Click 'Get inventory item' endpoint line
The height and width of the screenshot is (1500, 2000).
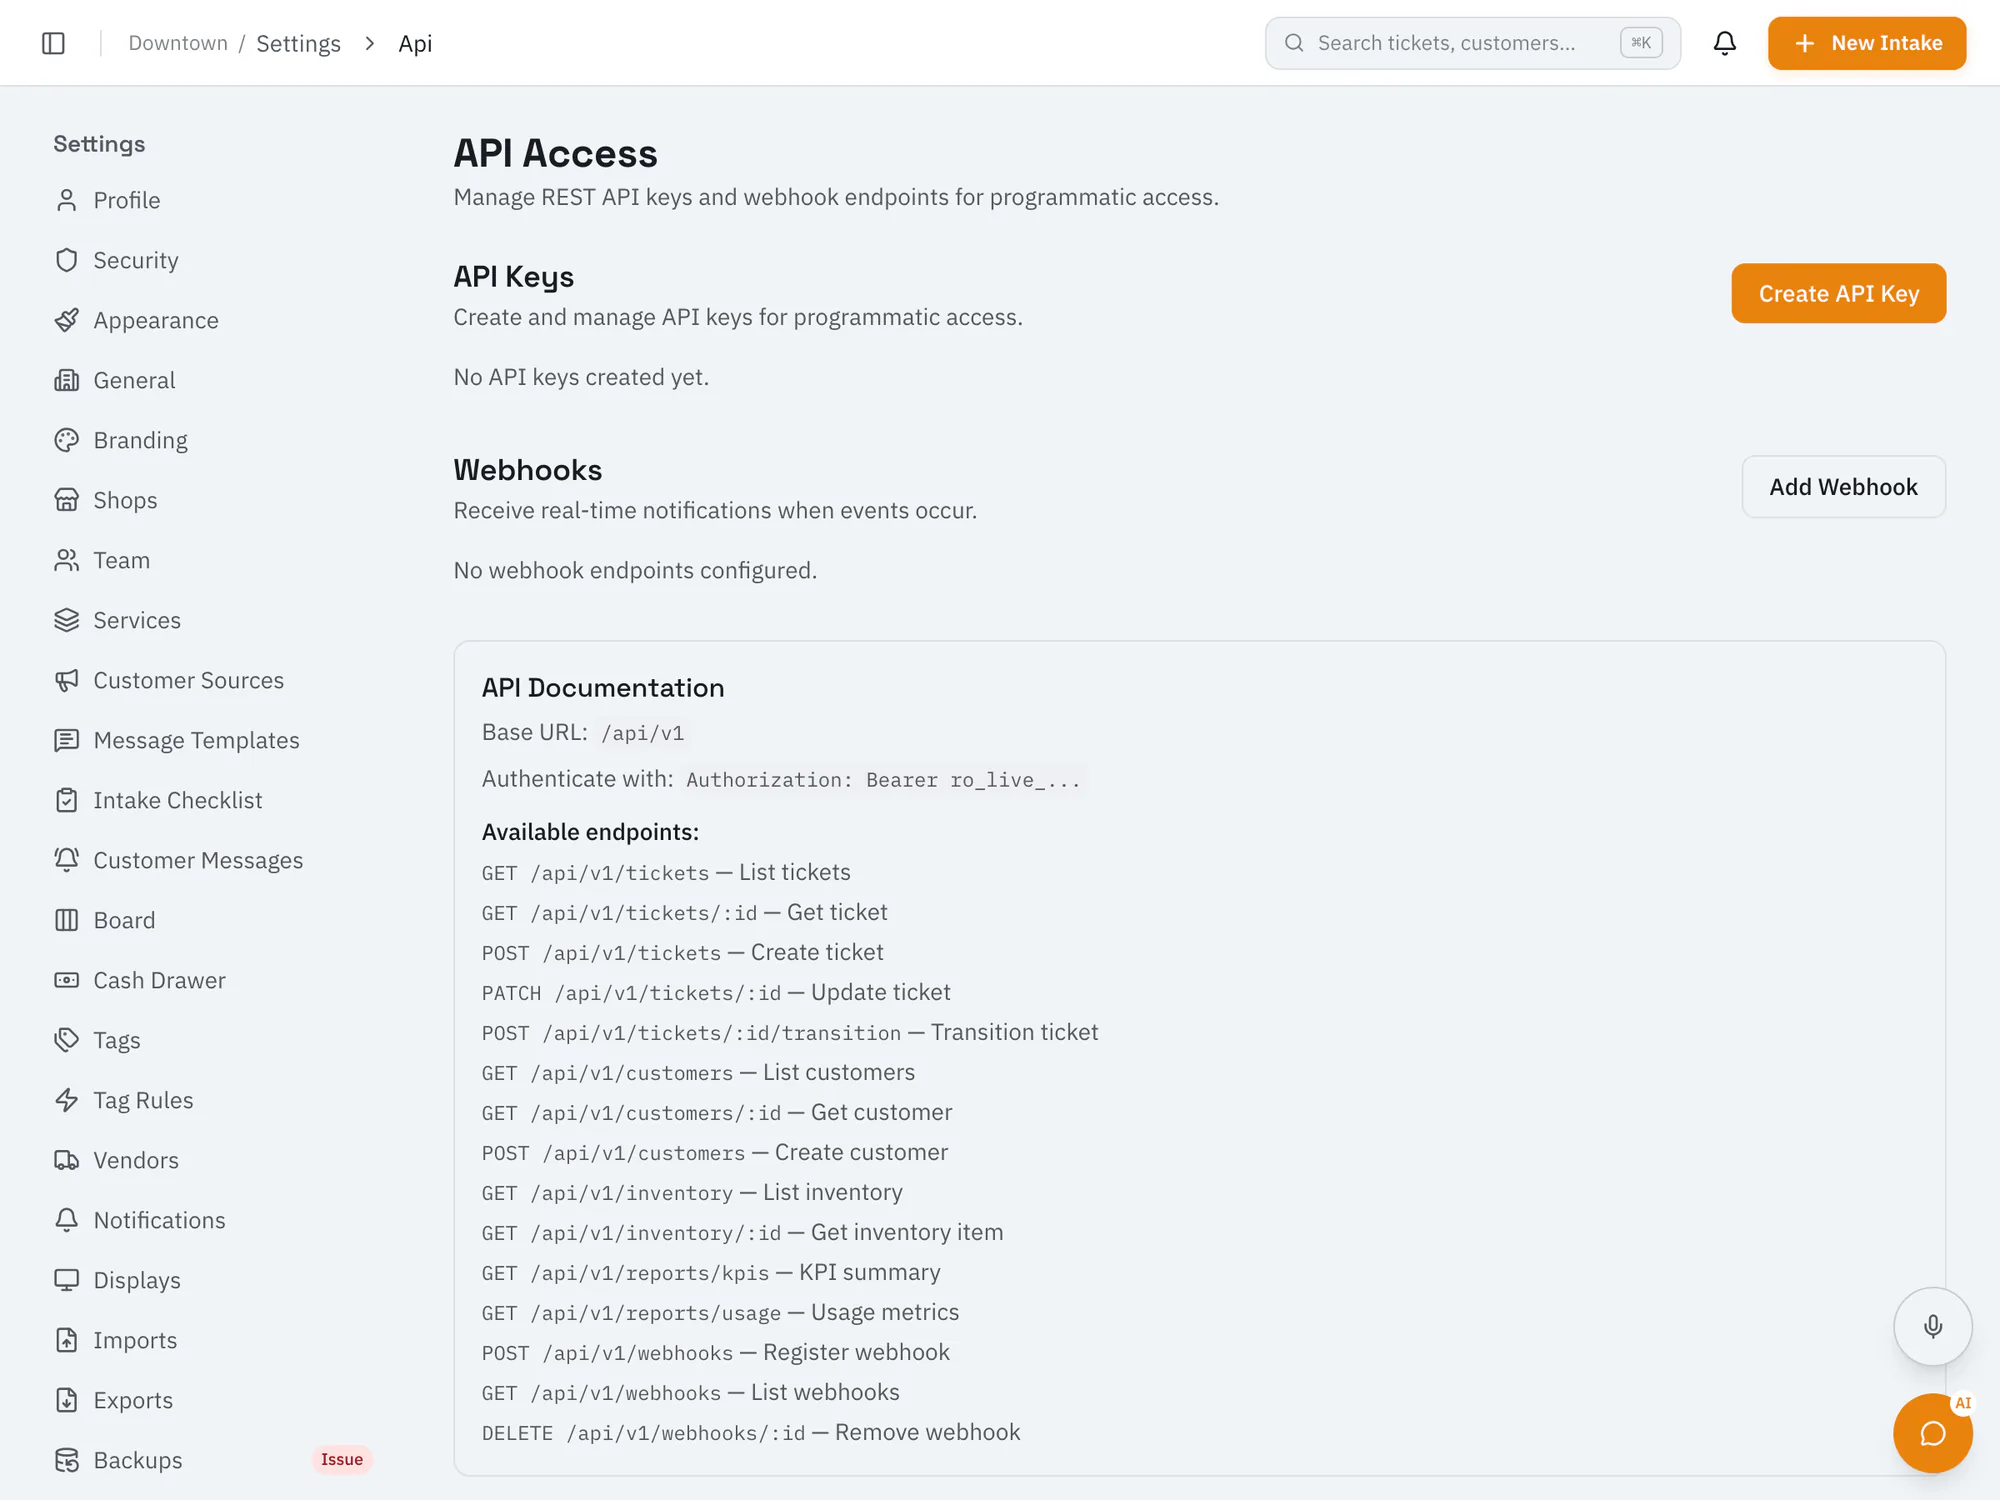pyautogui.click(x=742, y=1233)
